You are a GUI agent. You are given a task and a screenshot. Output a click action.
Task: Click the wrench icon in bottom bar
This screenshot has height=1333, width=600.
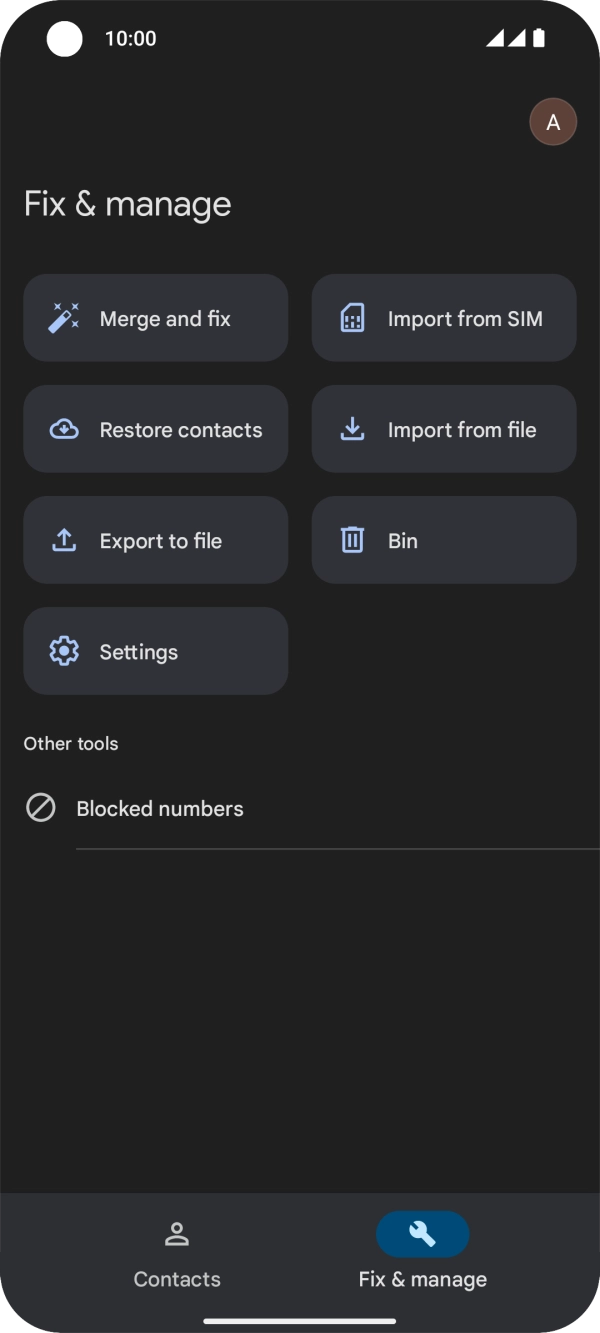point(422,1234)
